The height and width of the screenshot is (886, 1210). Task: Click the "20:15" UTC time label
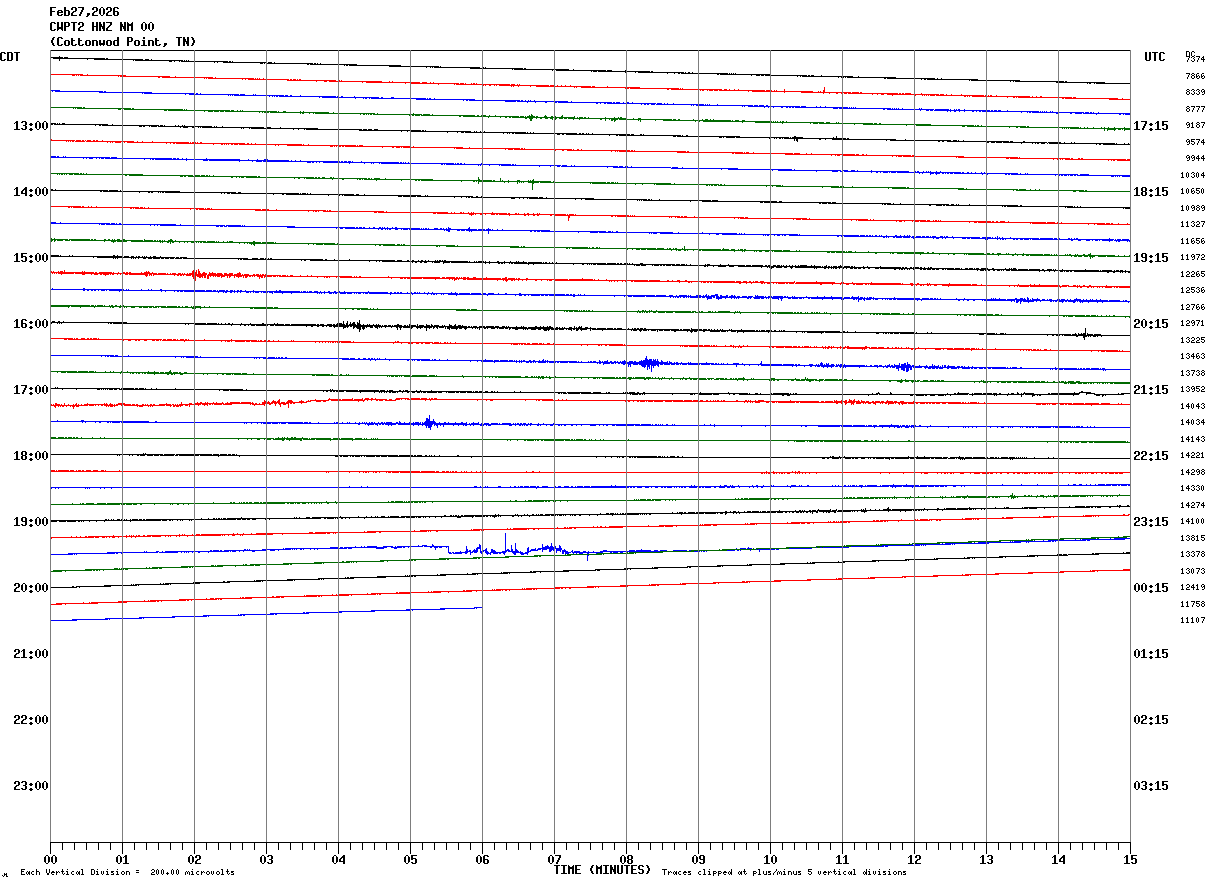1151,323
